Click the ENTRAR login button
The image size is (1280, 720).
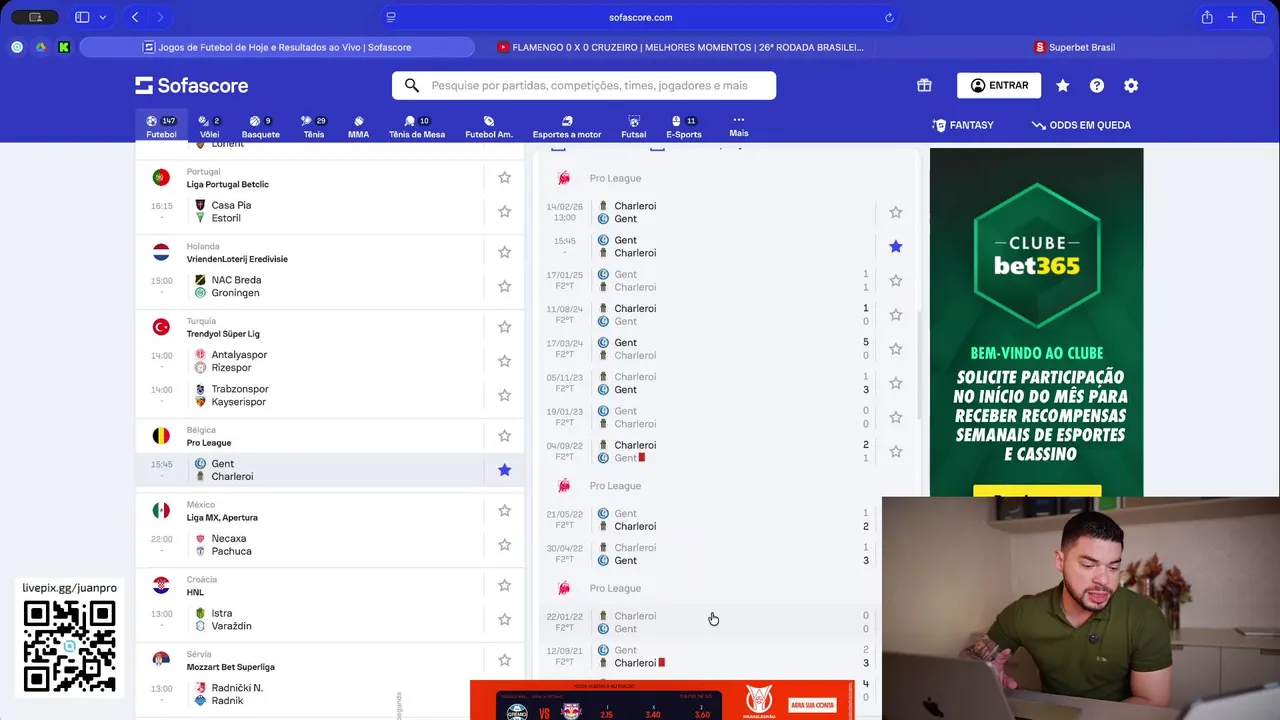[999, 85]
